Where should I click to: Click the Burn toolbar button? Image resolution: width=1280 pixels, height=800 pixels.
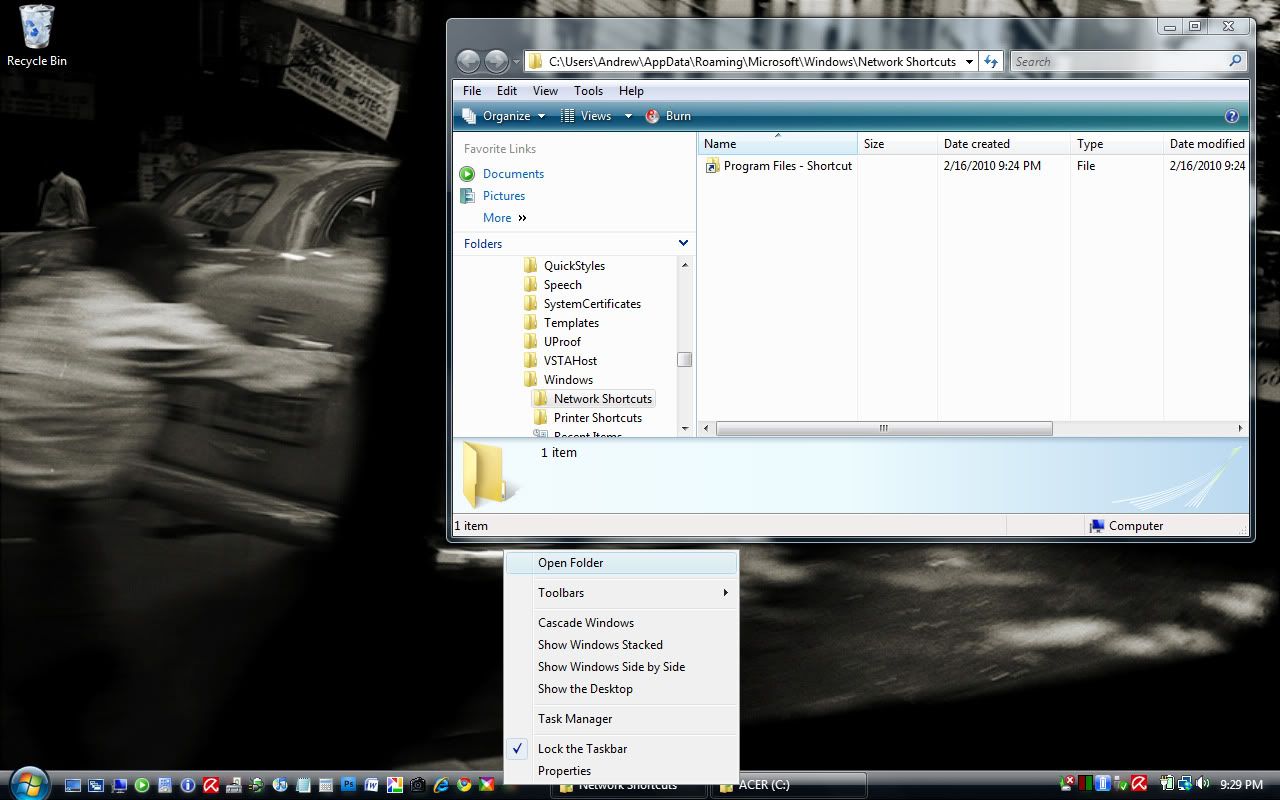[x=668, y=116]
